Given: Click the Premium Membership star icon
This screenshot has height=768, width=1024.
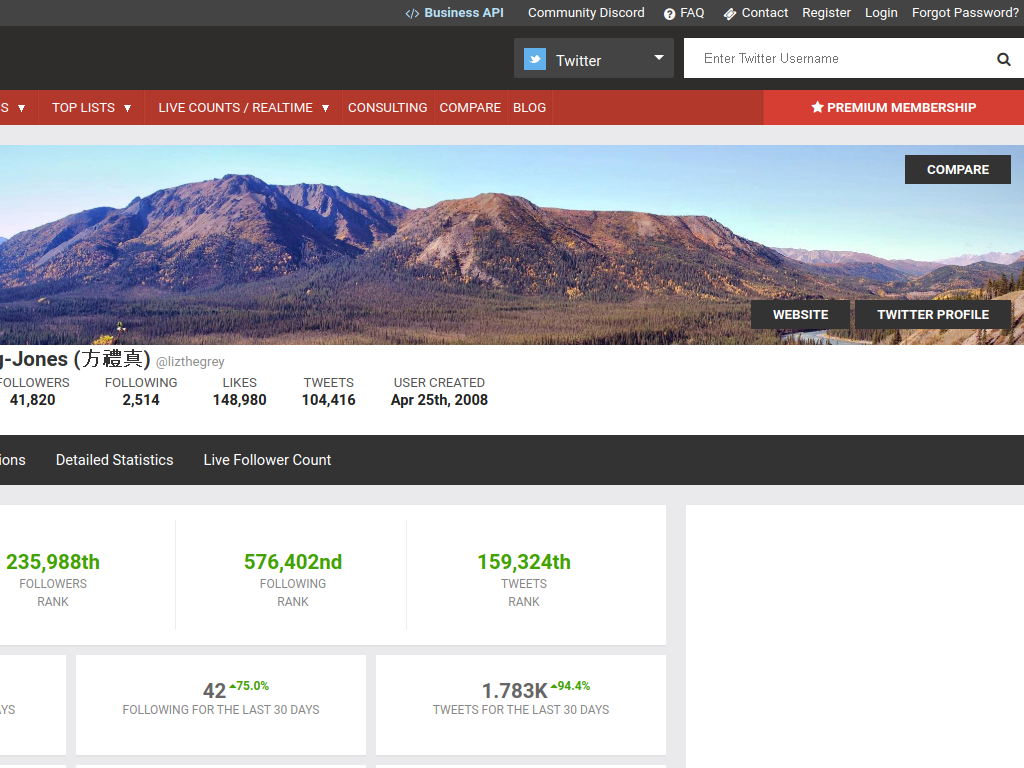Looking at the screenshot, I should coord(817,107).
